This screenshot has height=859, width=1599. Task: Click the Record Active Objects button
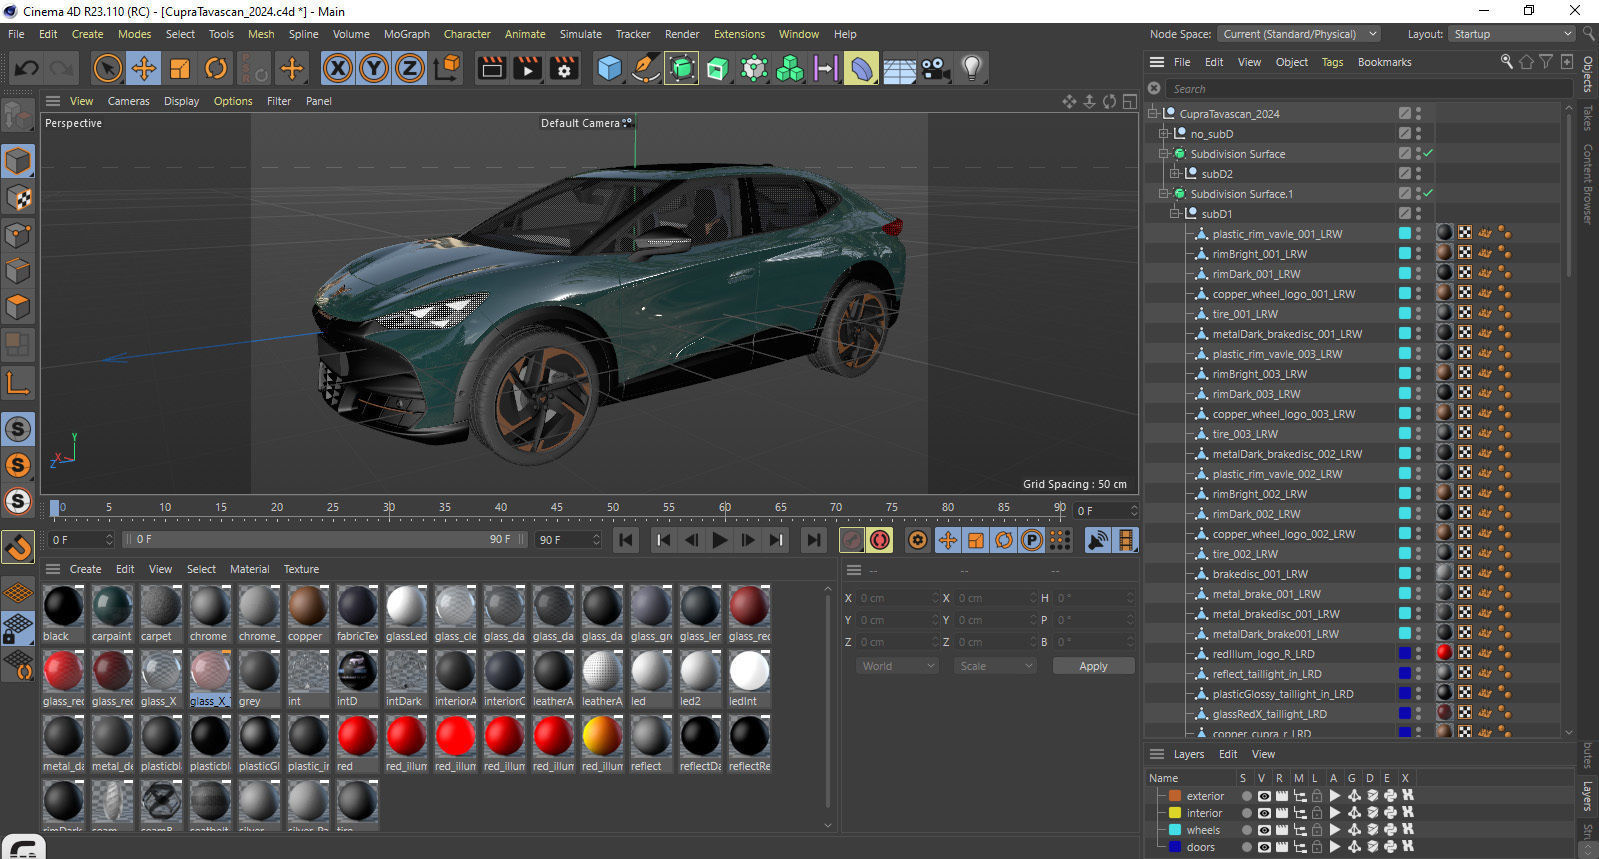pyautogui.click(x=851, y=540)
